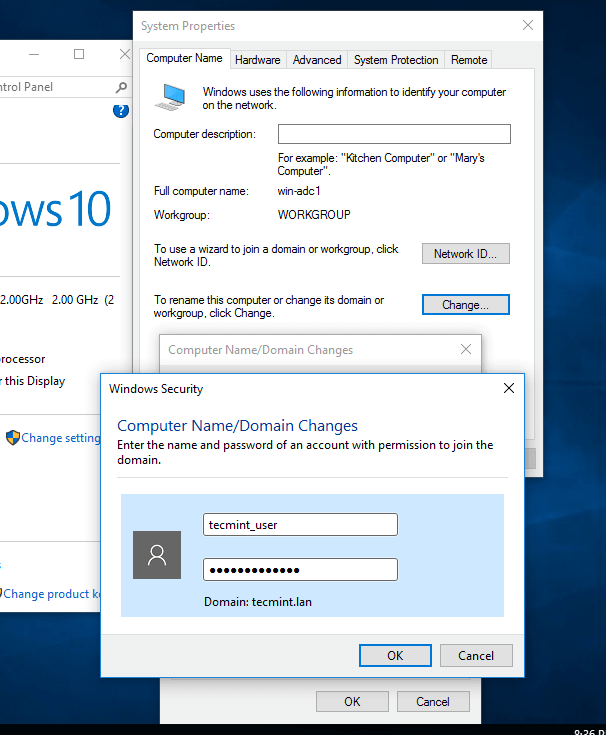Image resolution: width=606 pixels, height=735 pixels.
Task: Click the blue help question mark icon
Action: pyautogui.click(x=121, y=111)
